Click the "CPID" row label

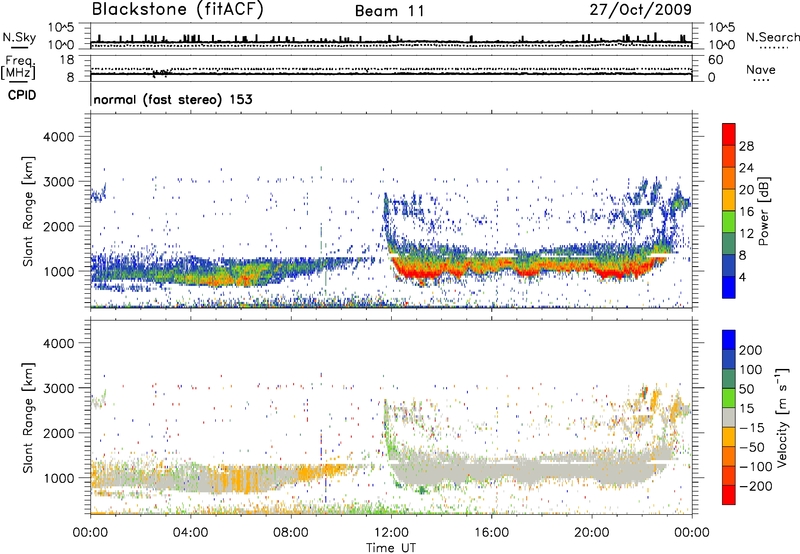tap(22, 95)
